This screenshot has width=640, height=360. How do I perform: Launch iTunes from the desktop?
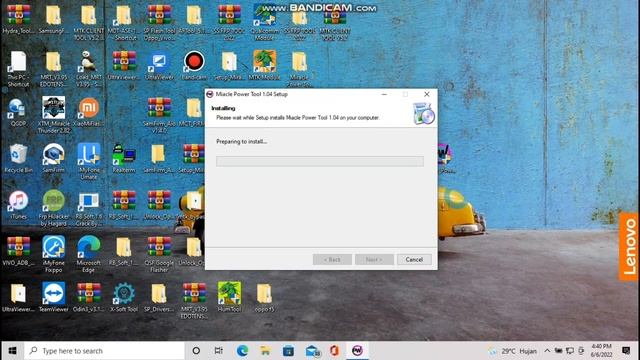(x=18, y=205)
